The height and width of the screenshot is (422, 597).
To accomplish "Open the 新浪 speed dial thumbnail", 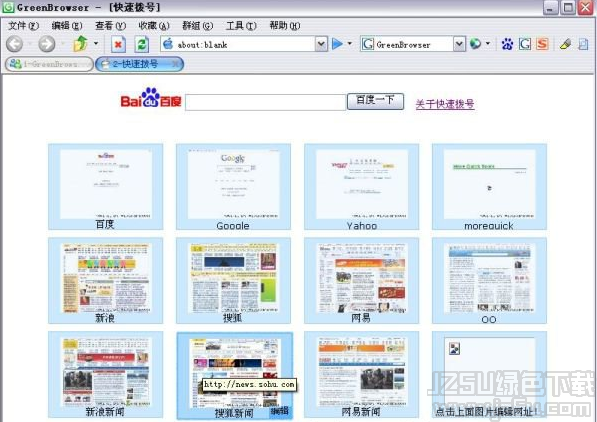I will [x=105, y=281].
